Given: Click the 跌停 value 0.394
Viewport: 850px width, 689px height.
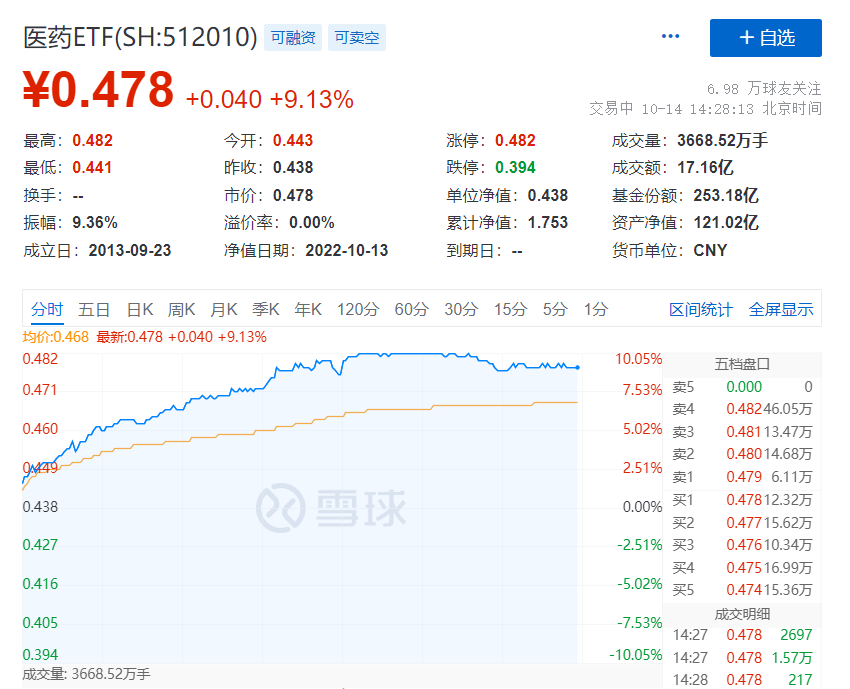Looking at the screenshot, I should [515, 168].
